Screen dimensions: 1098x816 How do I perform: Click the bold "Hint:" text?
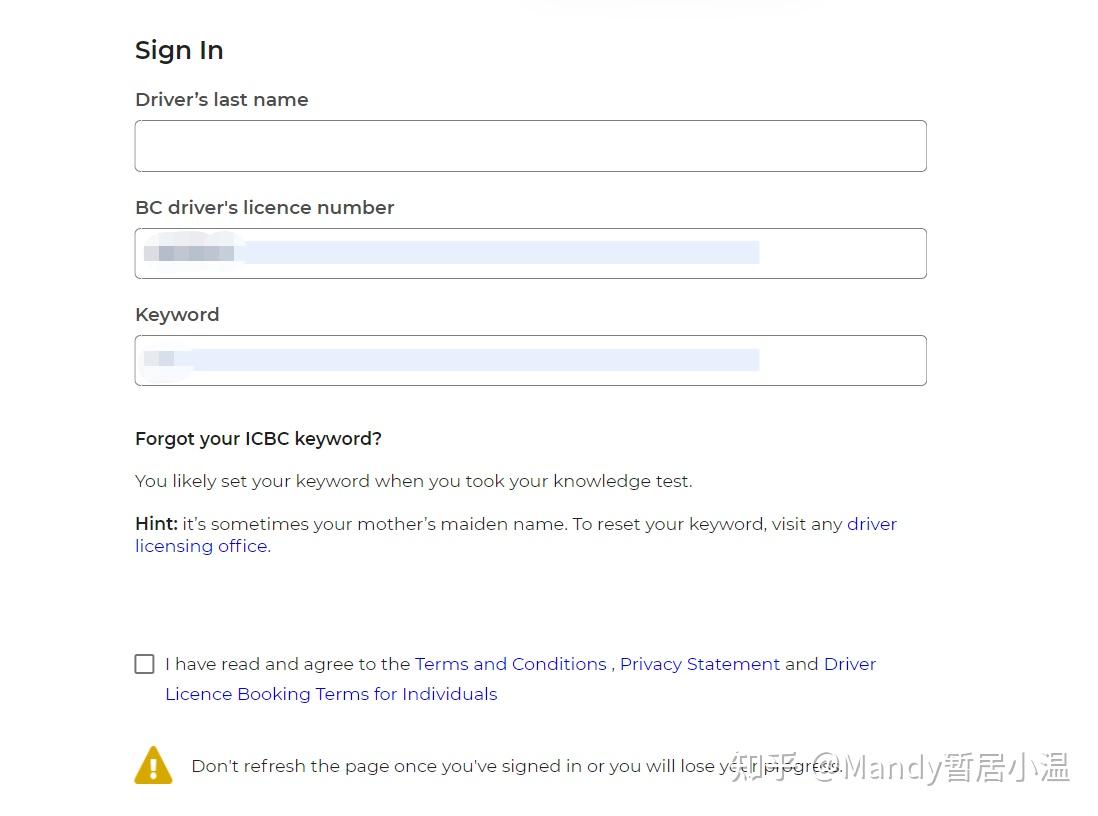156,524
